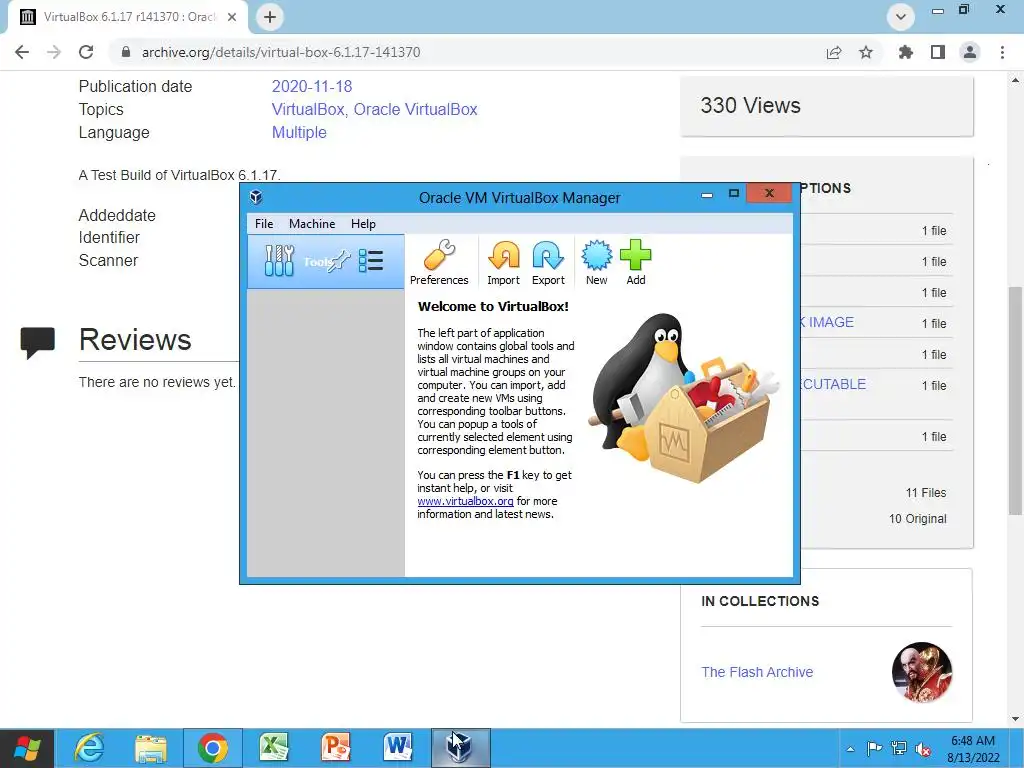This screenshot has height=768, width=1024.
Task: Select the Tools item in VirtualBox sidebar
Action: pos(326,261)
